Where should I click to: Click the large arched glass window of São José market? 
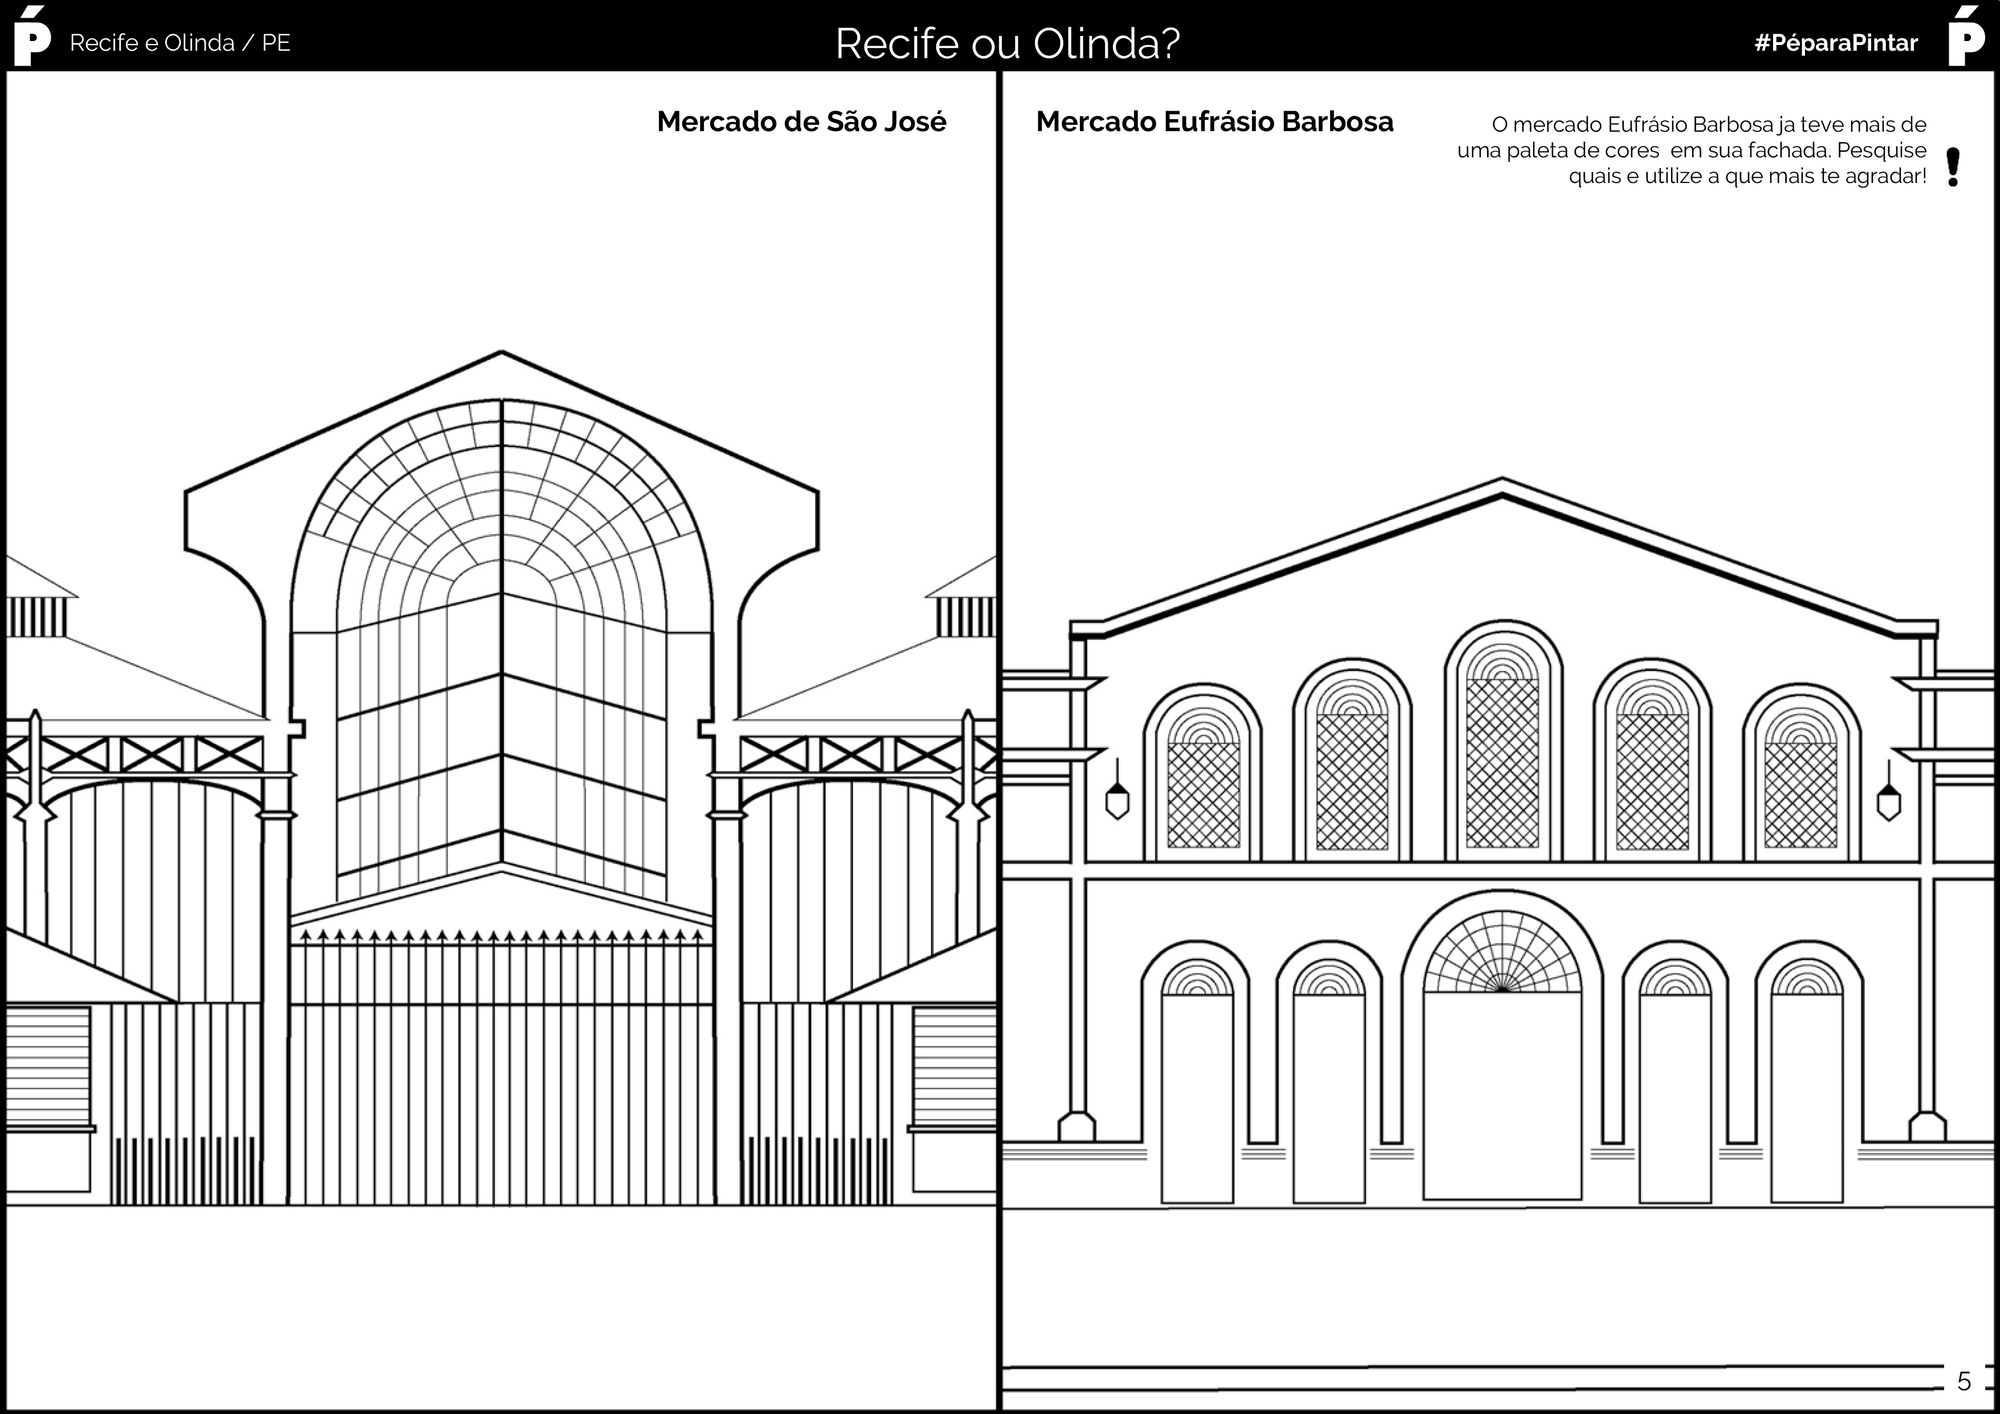(501, 650)
